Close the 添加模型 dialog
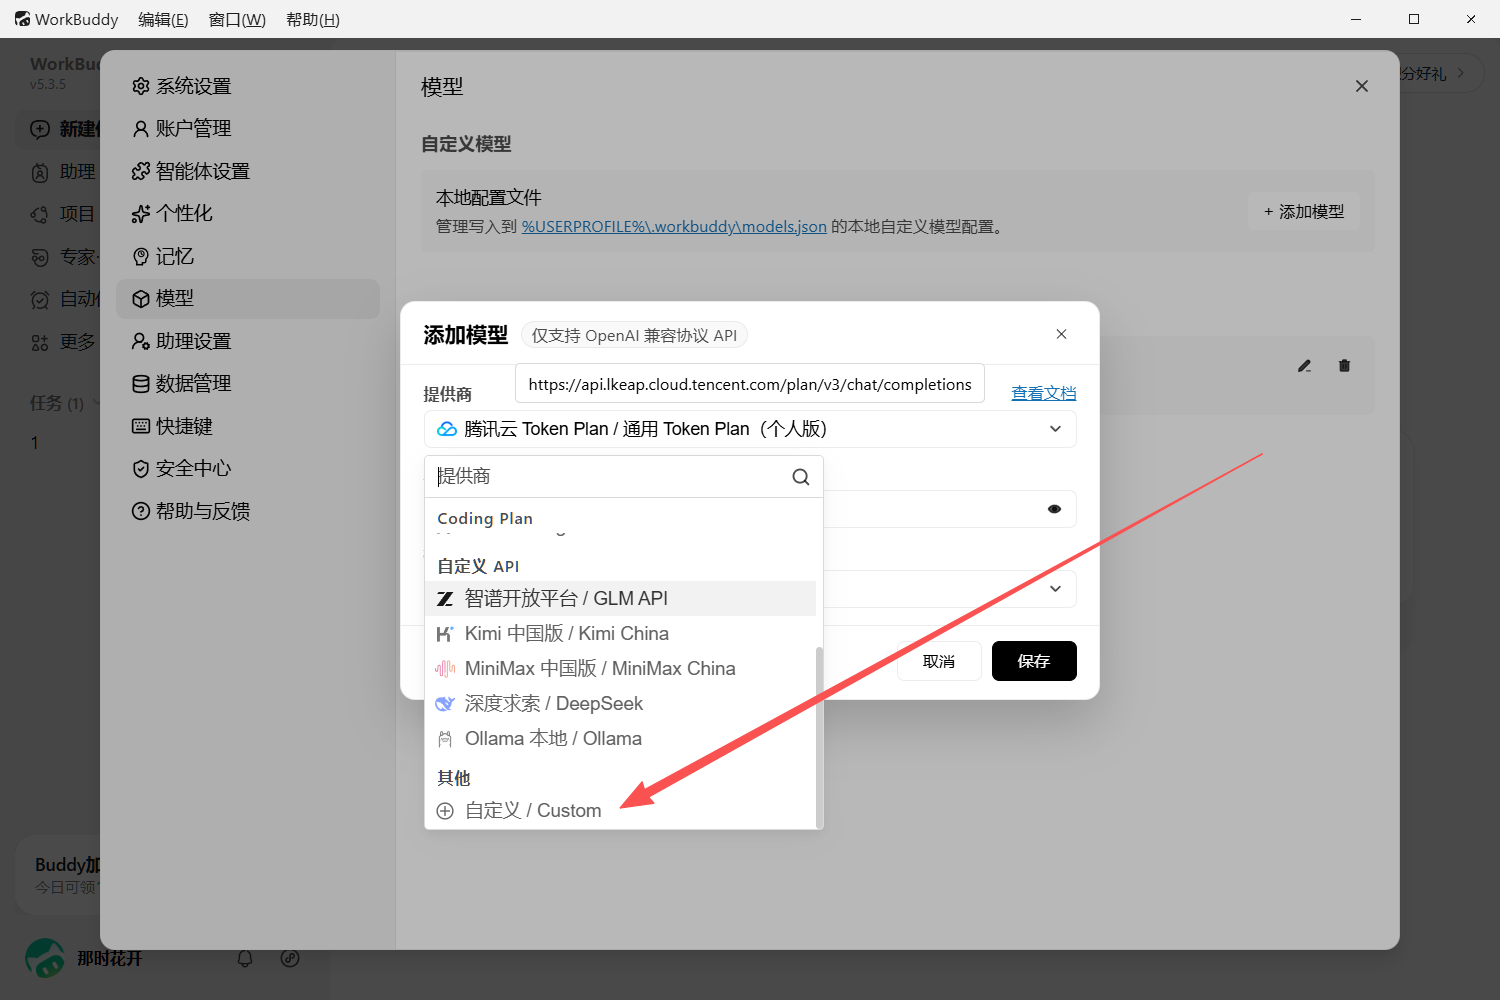 1061,334
